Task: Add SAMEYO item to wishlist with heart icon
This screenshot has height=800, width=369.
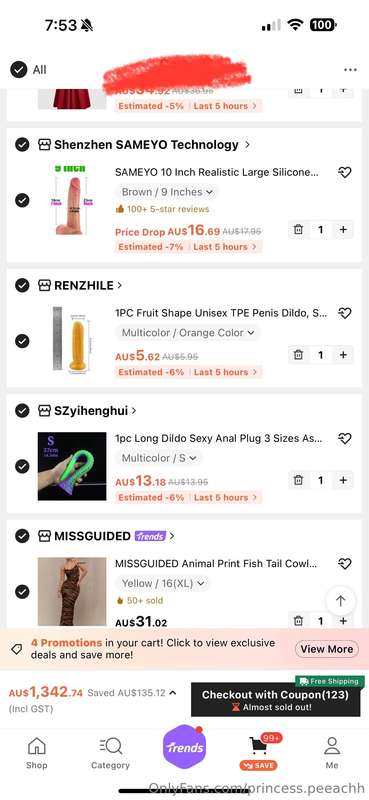Action: (x=345, y=172)
